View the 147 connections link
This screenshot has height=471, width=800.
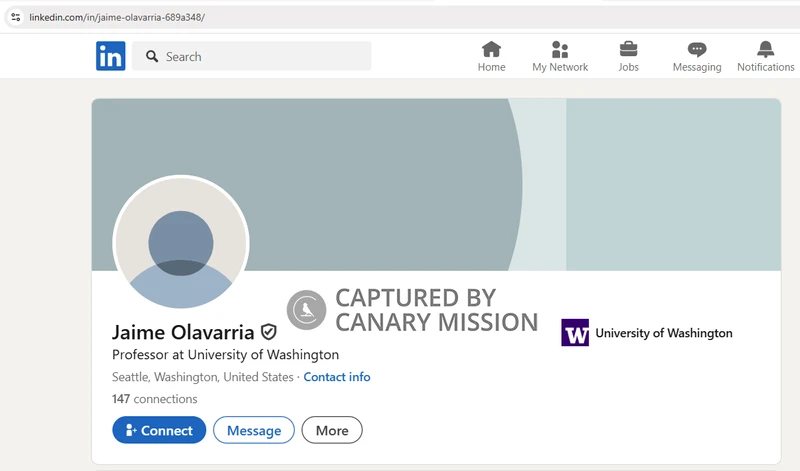click(x=154, y=399)
